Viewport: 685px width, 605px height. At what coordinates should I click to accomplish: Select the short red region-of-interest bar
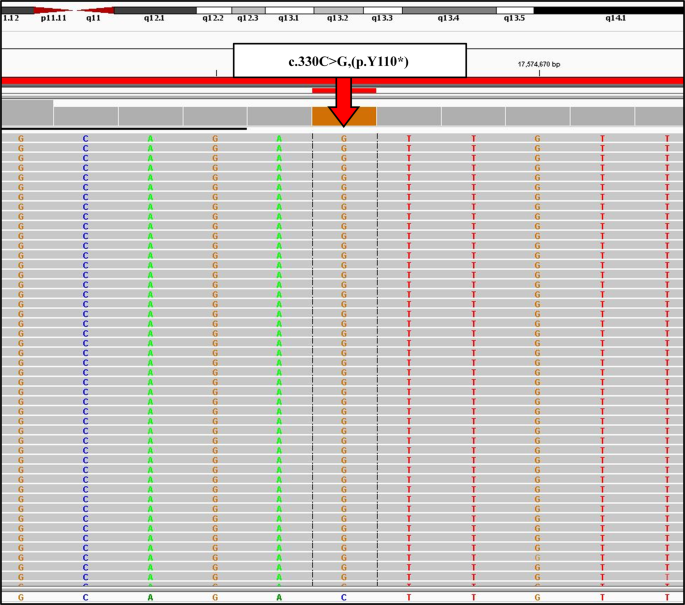tap(344, 90)
